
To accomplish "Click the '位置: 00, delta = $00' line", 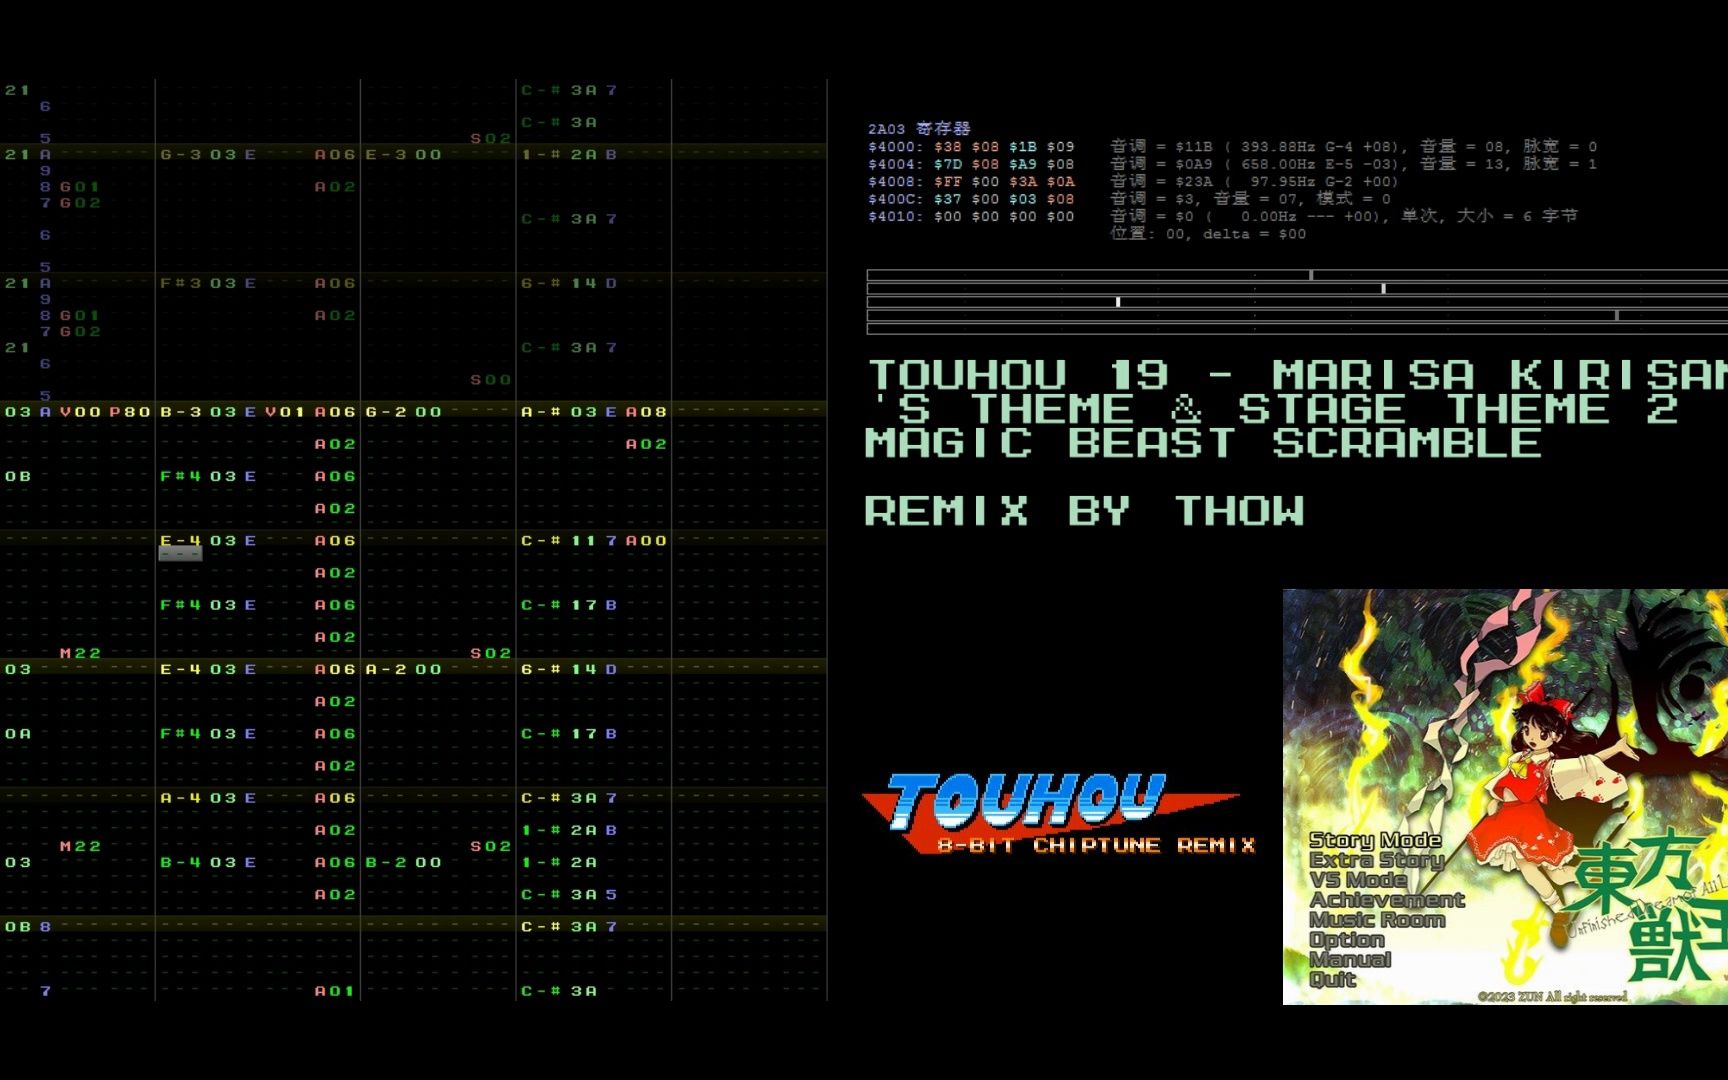I will pyautogui.click(x=1208, y=234).
